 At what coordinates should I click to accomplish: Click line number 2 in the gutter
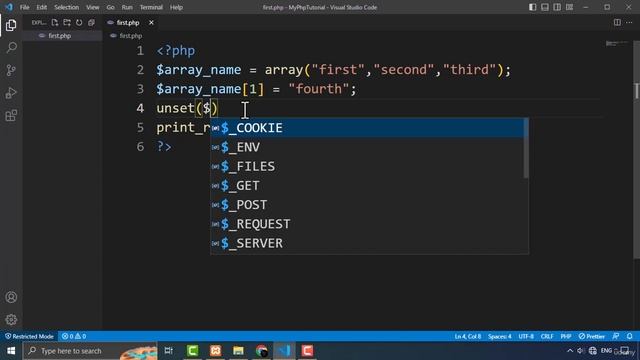pos(140,70)
